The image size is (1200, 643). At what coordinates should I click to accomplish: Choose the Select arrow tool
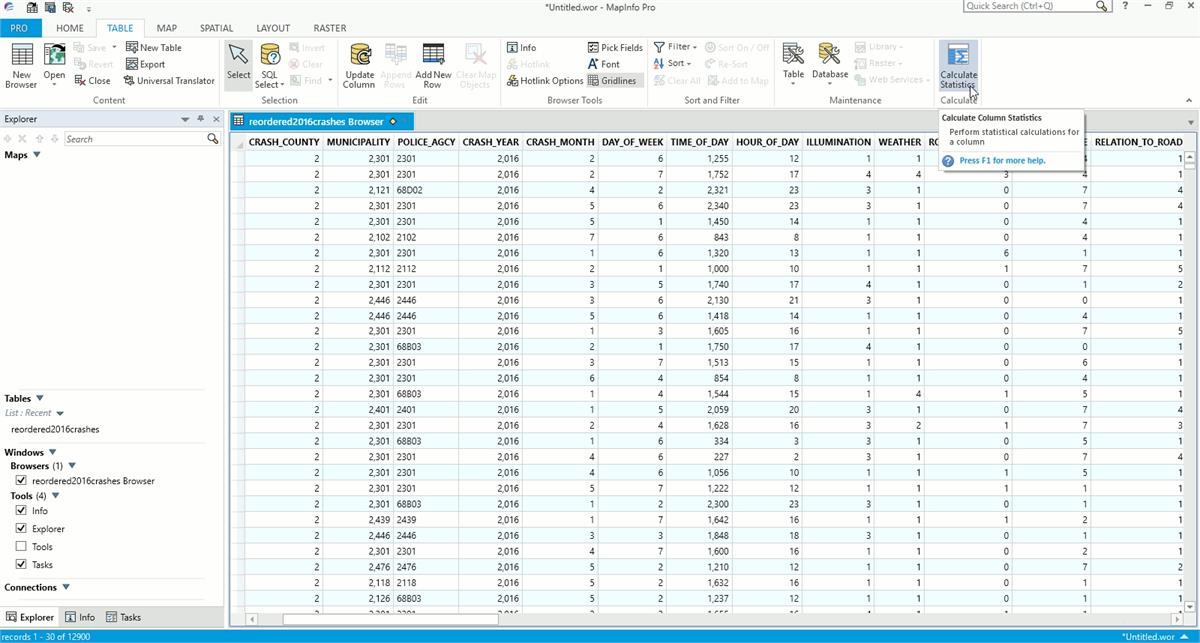click(239, 56)
